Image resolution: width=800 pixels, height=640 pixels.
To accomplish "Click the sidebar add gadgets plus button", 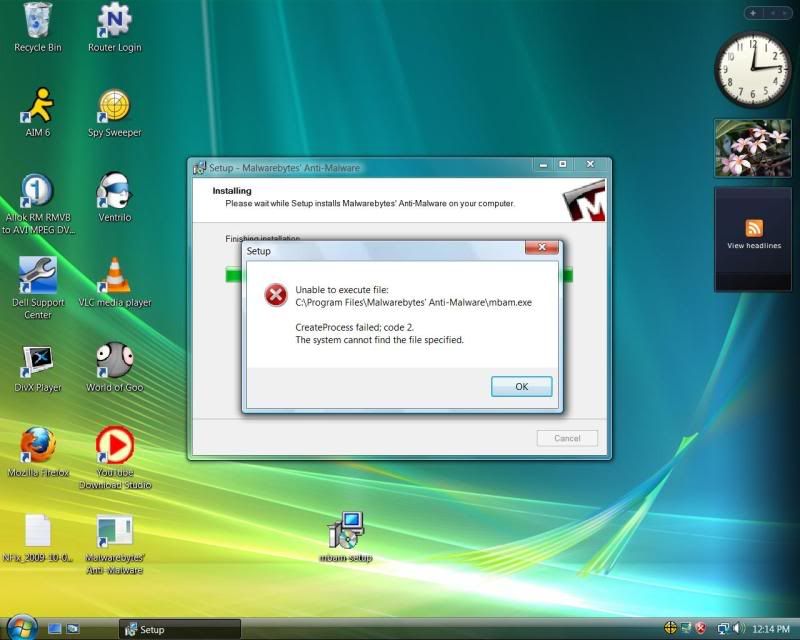I will 753,13.
